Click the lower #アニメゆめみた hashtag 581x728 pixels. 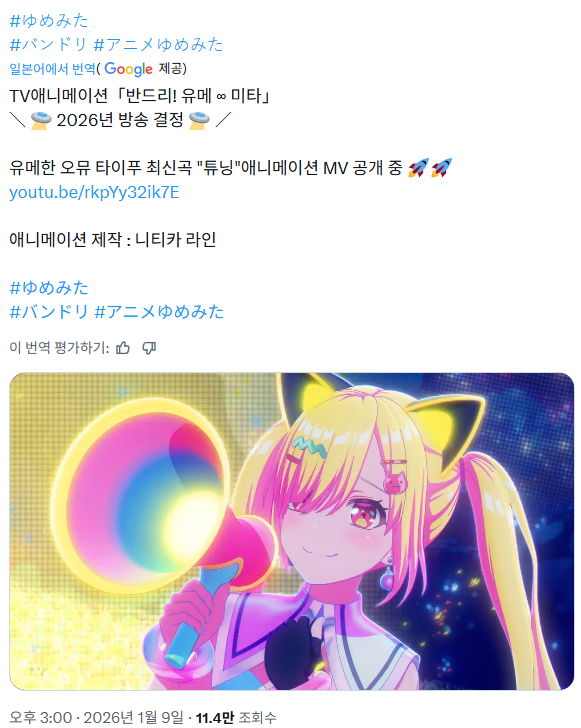[x=158, y=312]
